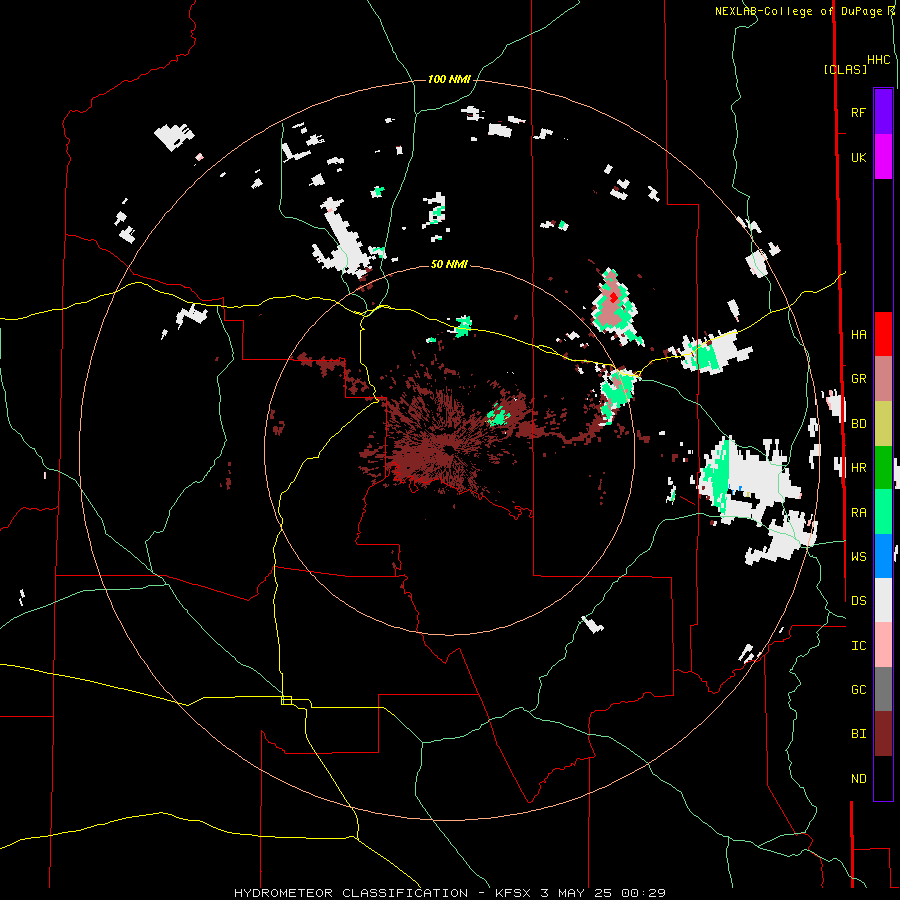This screenshot has width=900, height=900.
Task: Click the IC ice crystals pink swatch
Action: (x=883, y=645)
